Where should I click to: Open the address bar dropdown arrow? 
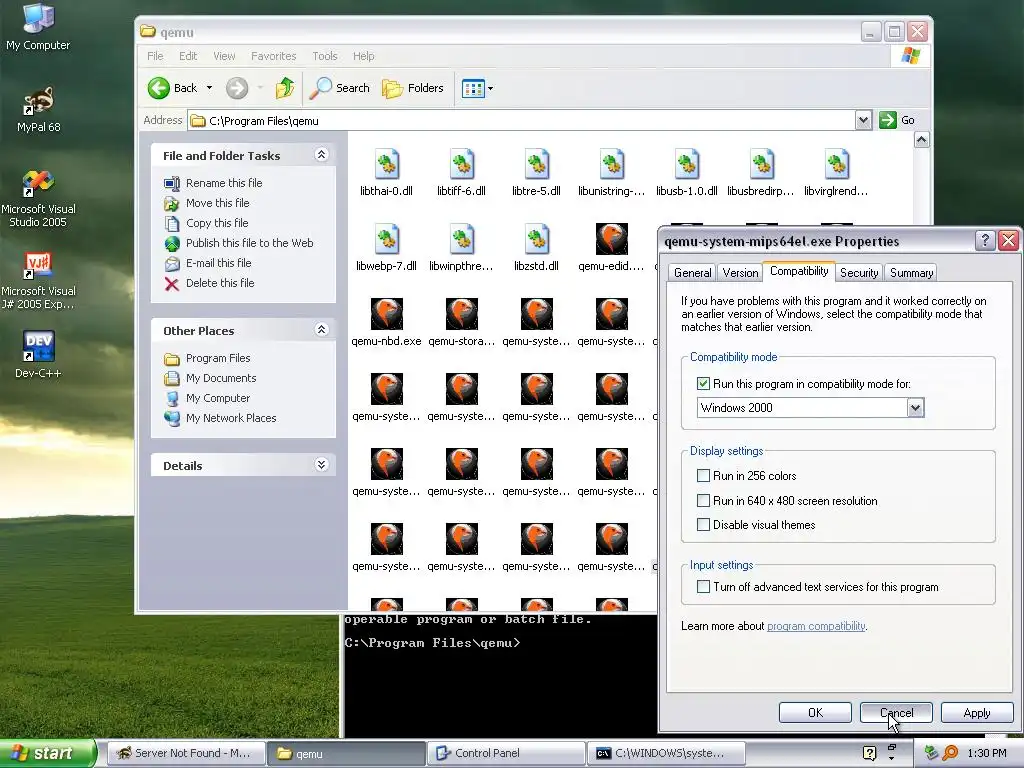tap(863, 120)
